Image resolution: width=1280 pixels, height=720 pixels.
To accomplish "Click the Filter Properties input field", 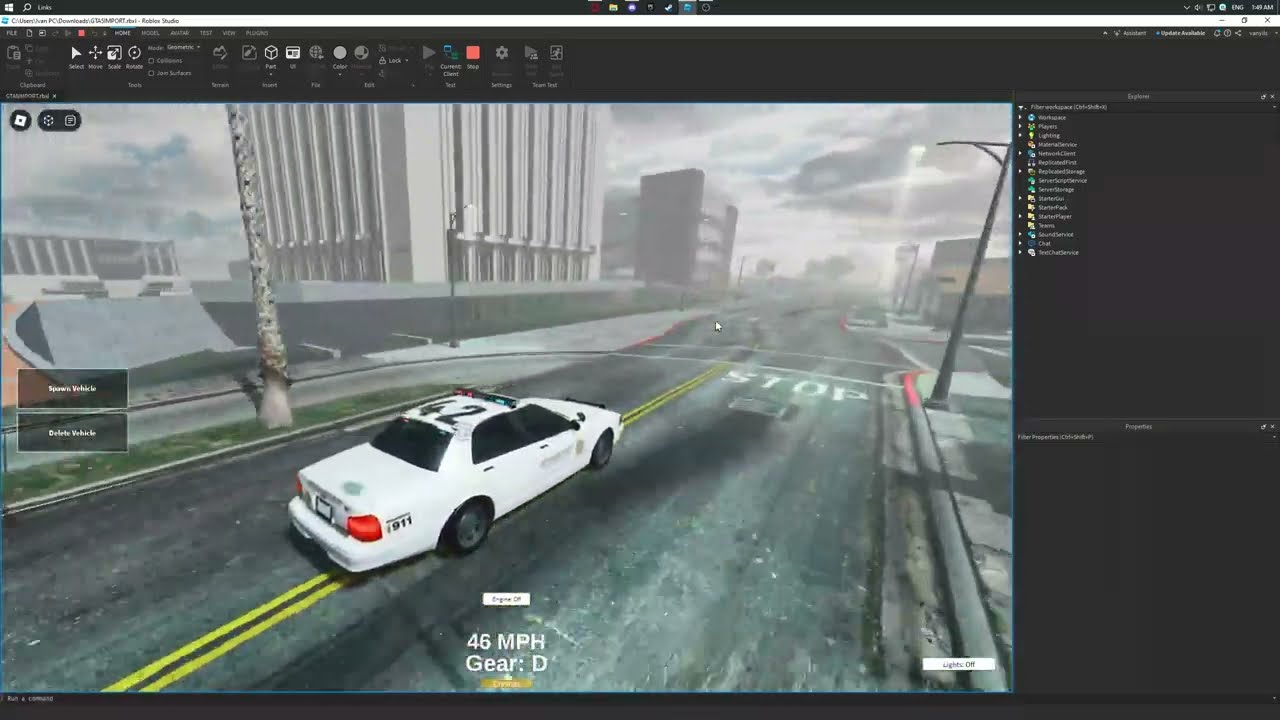I will point(1146,437).
